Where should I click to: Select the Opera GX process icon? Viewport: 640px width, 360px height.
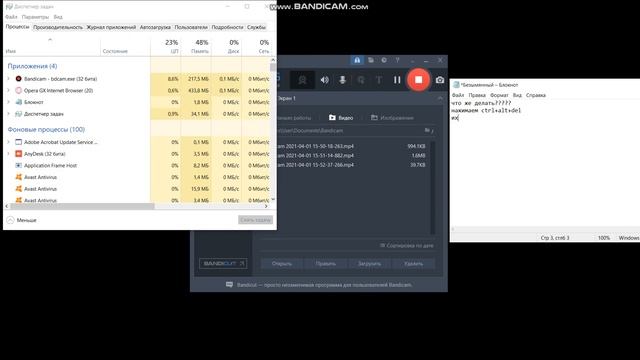click(x=18, y=90)
